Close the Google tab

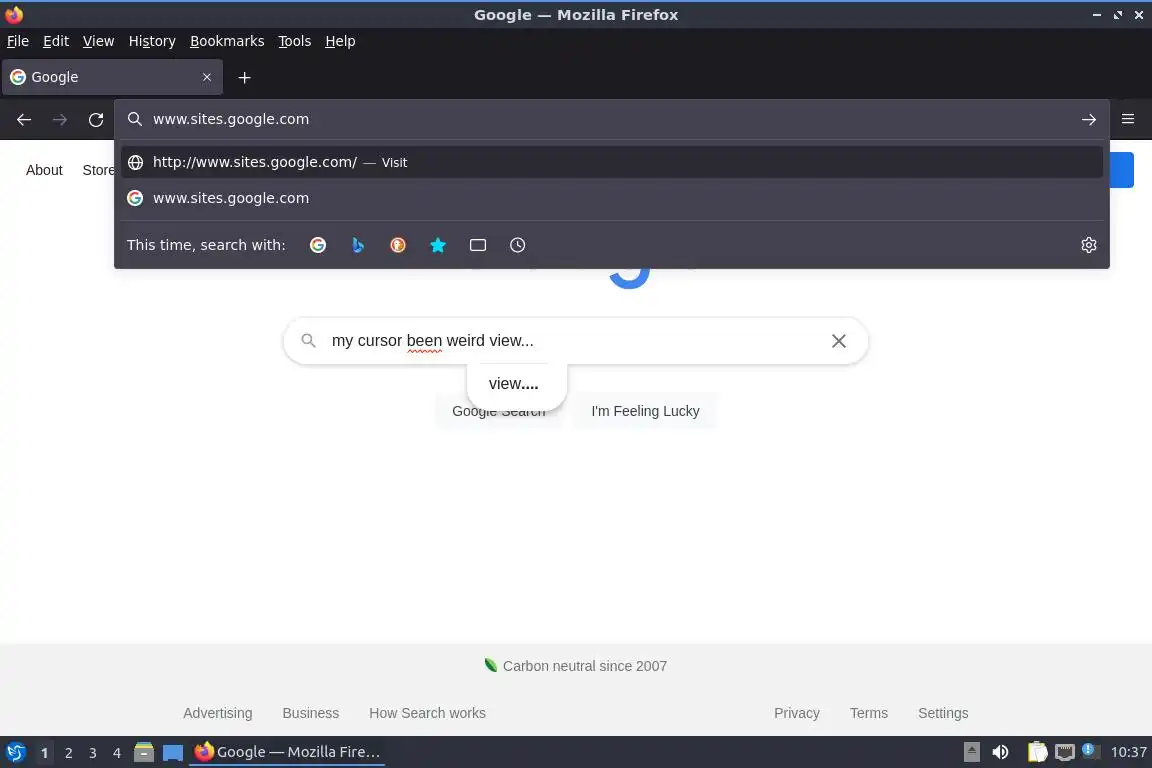click(x=207, y=77)
